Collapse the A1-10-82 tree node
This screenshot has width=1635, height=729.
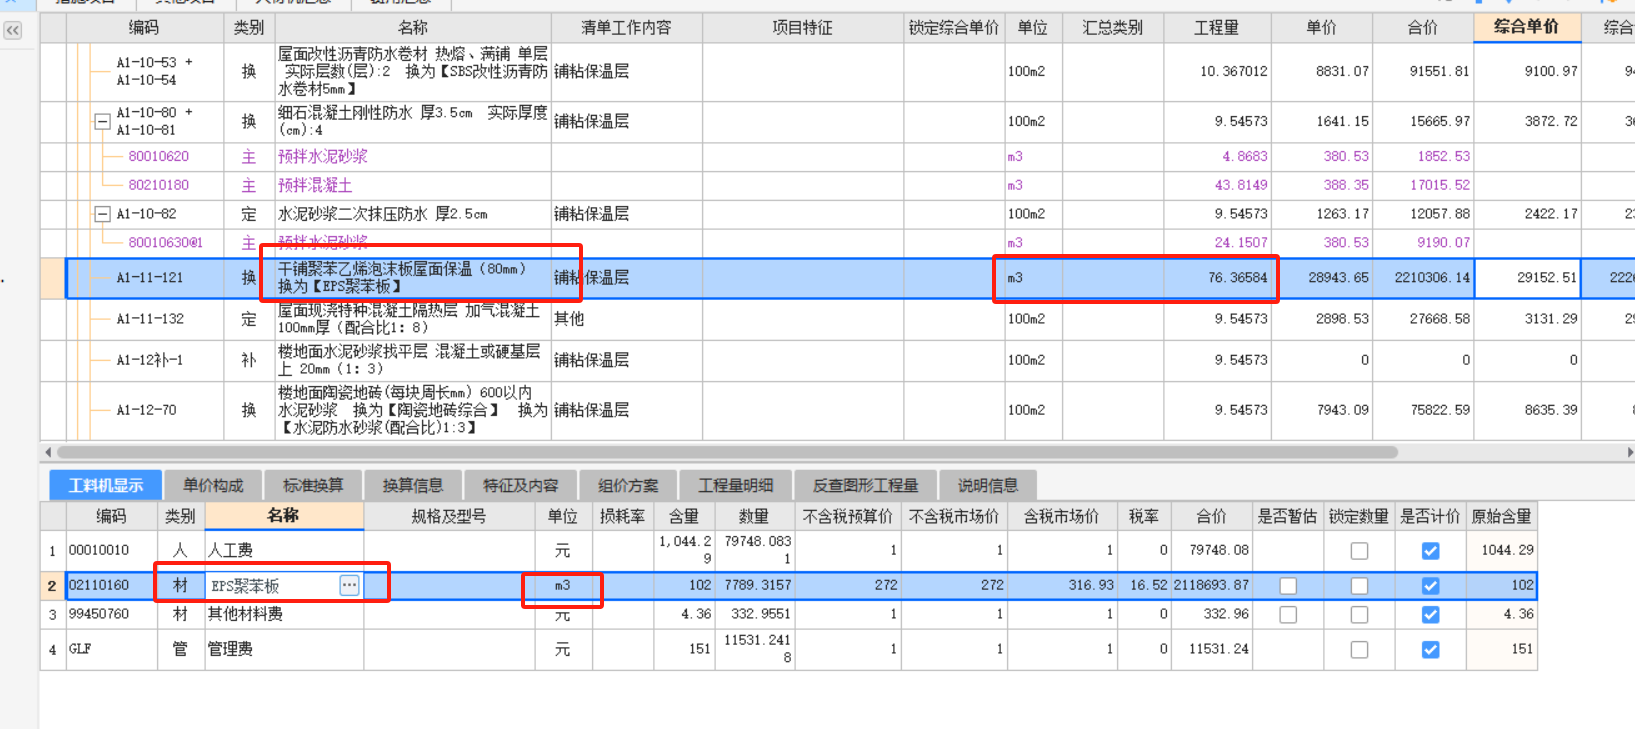pos(101,214)
